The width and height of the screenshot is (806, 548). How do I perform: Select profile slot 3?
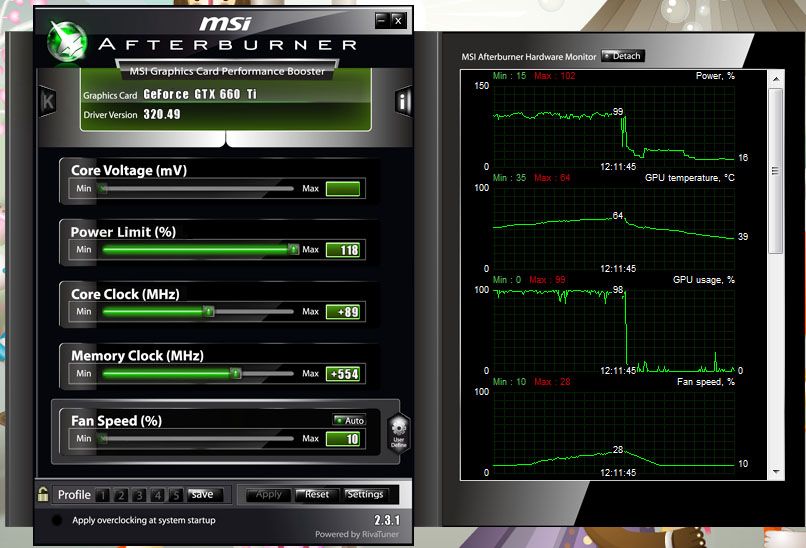[139, 495]
